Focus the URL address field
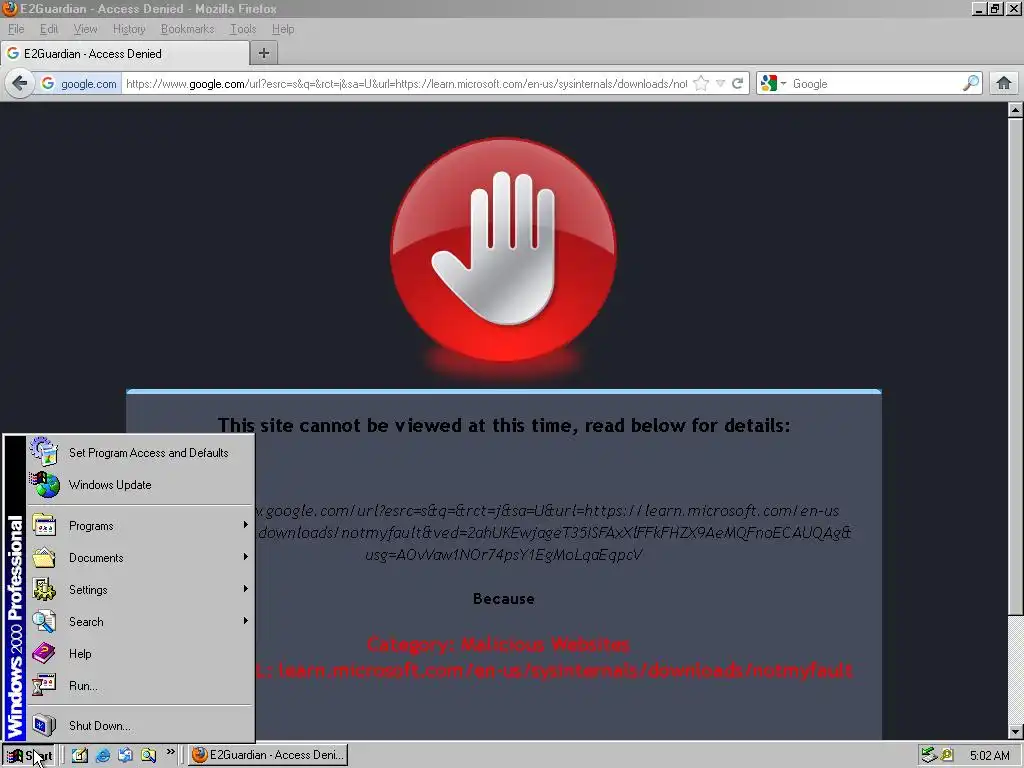Screen dimensions: 1024x768 (x=406, y=84)
